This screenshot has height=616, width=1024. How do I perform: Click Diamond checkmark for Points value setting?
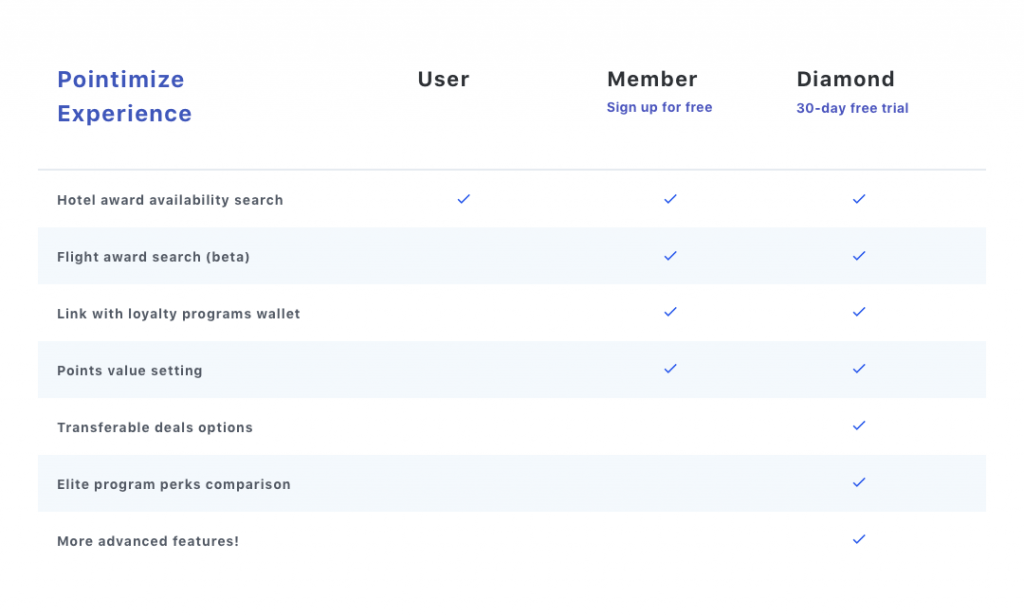[859, 368]
